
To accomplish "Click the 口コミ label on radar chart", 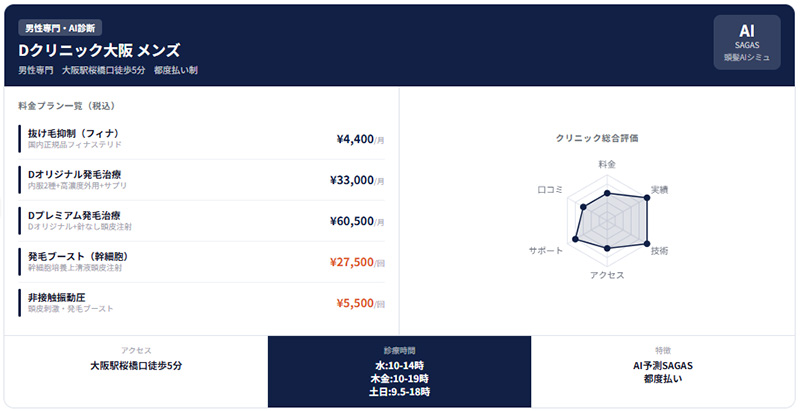I will [x=550, y=189].
